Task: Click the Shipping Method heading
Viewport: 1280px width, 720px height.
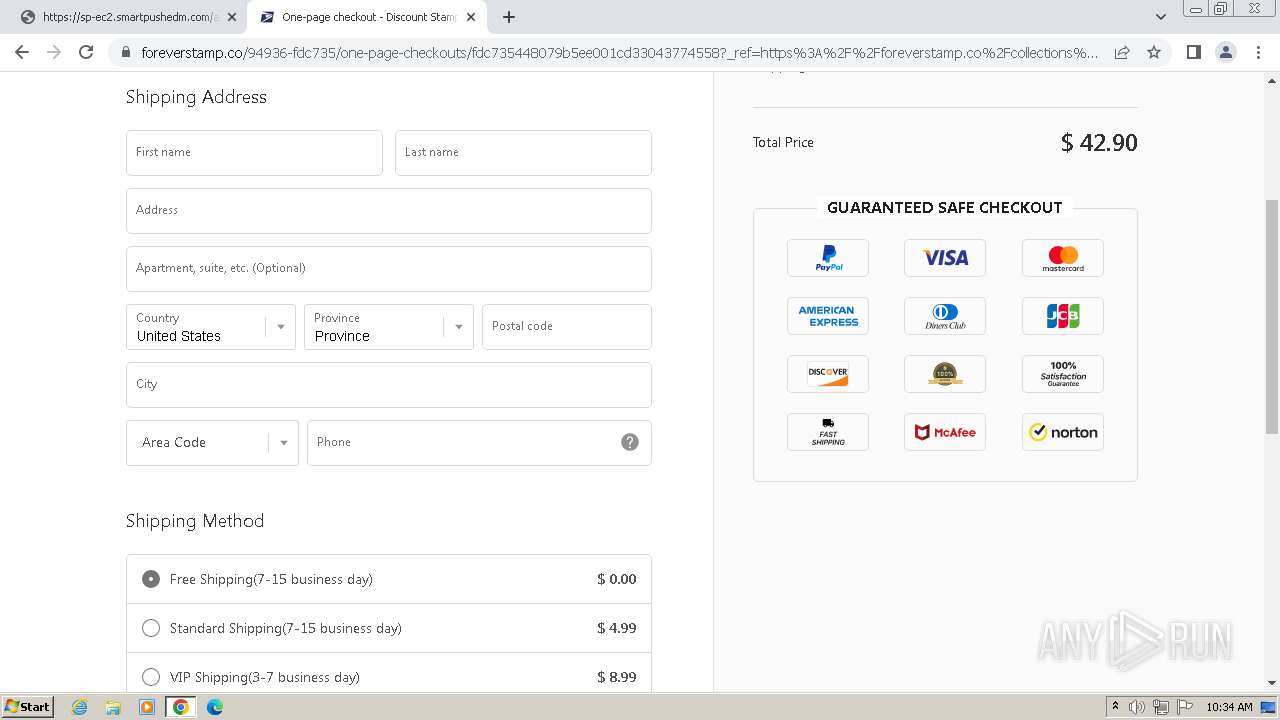Action: [195, 521]
